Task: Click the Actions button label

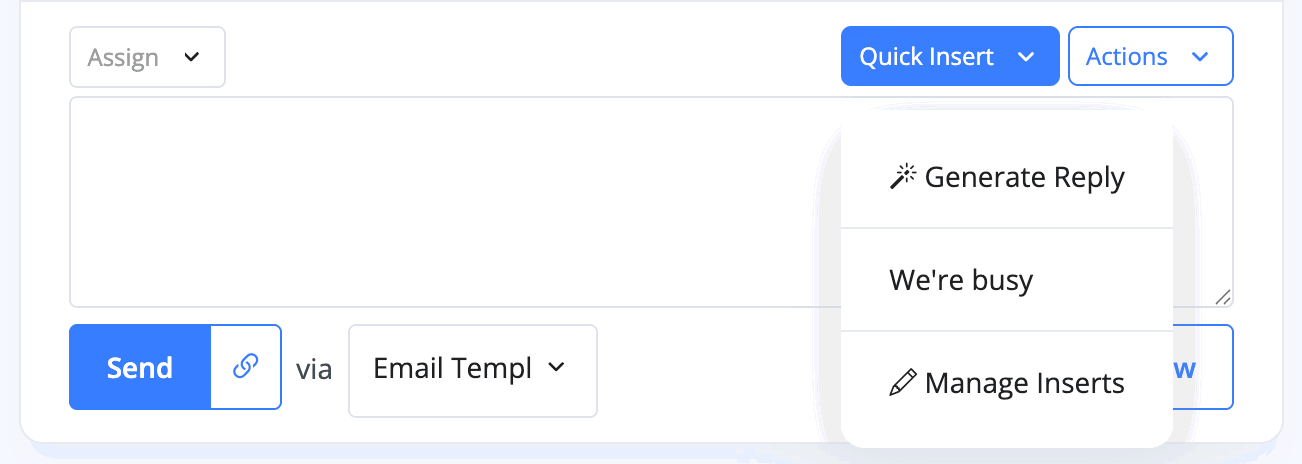Action: pos(1127,57)
